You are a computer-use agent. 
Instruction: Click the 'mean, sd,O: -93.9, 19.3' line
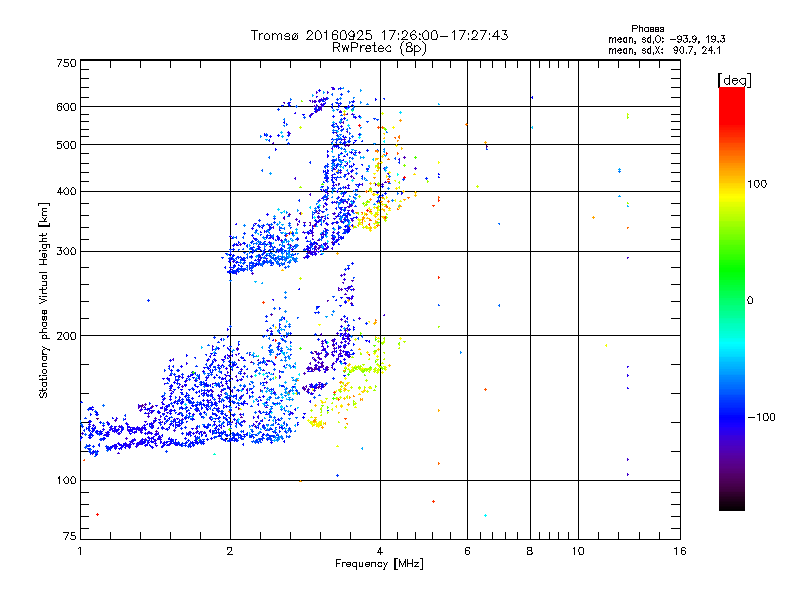666,39
